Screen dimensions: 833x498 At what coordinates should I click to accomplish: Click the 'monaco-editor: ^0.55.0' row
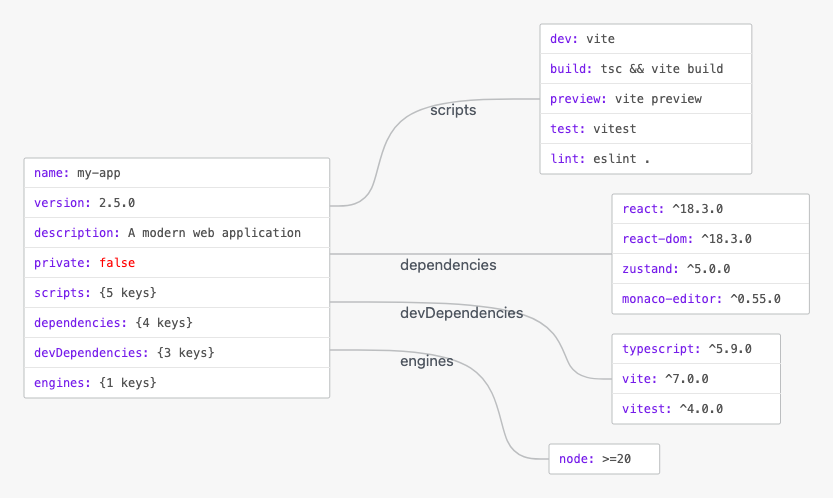(x=711, y=299)
